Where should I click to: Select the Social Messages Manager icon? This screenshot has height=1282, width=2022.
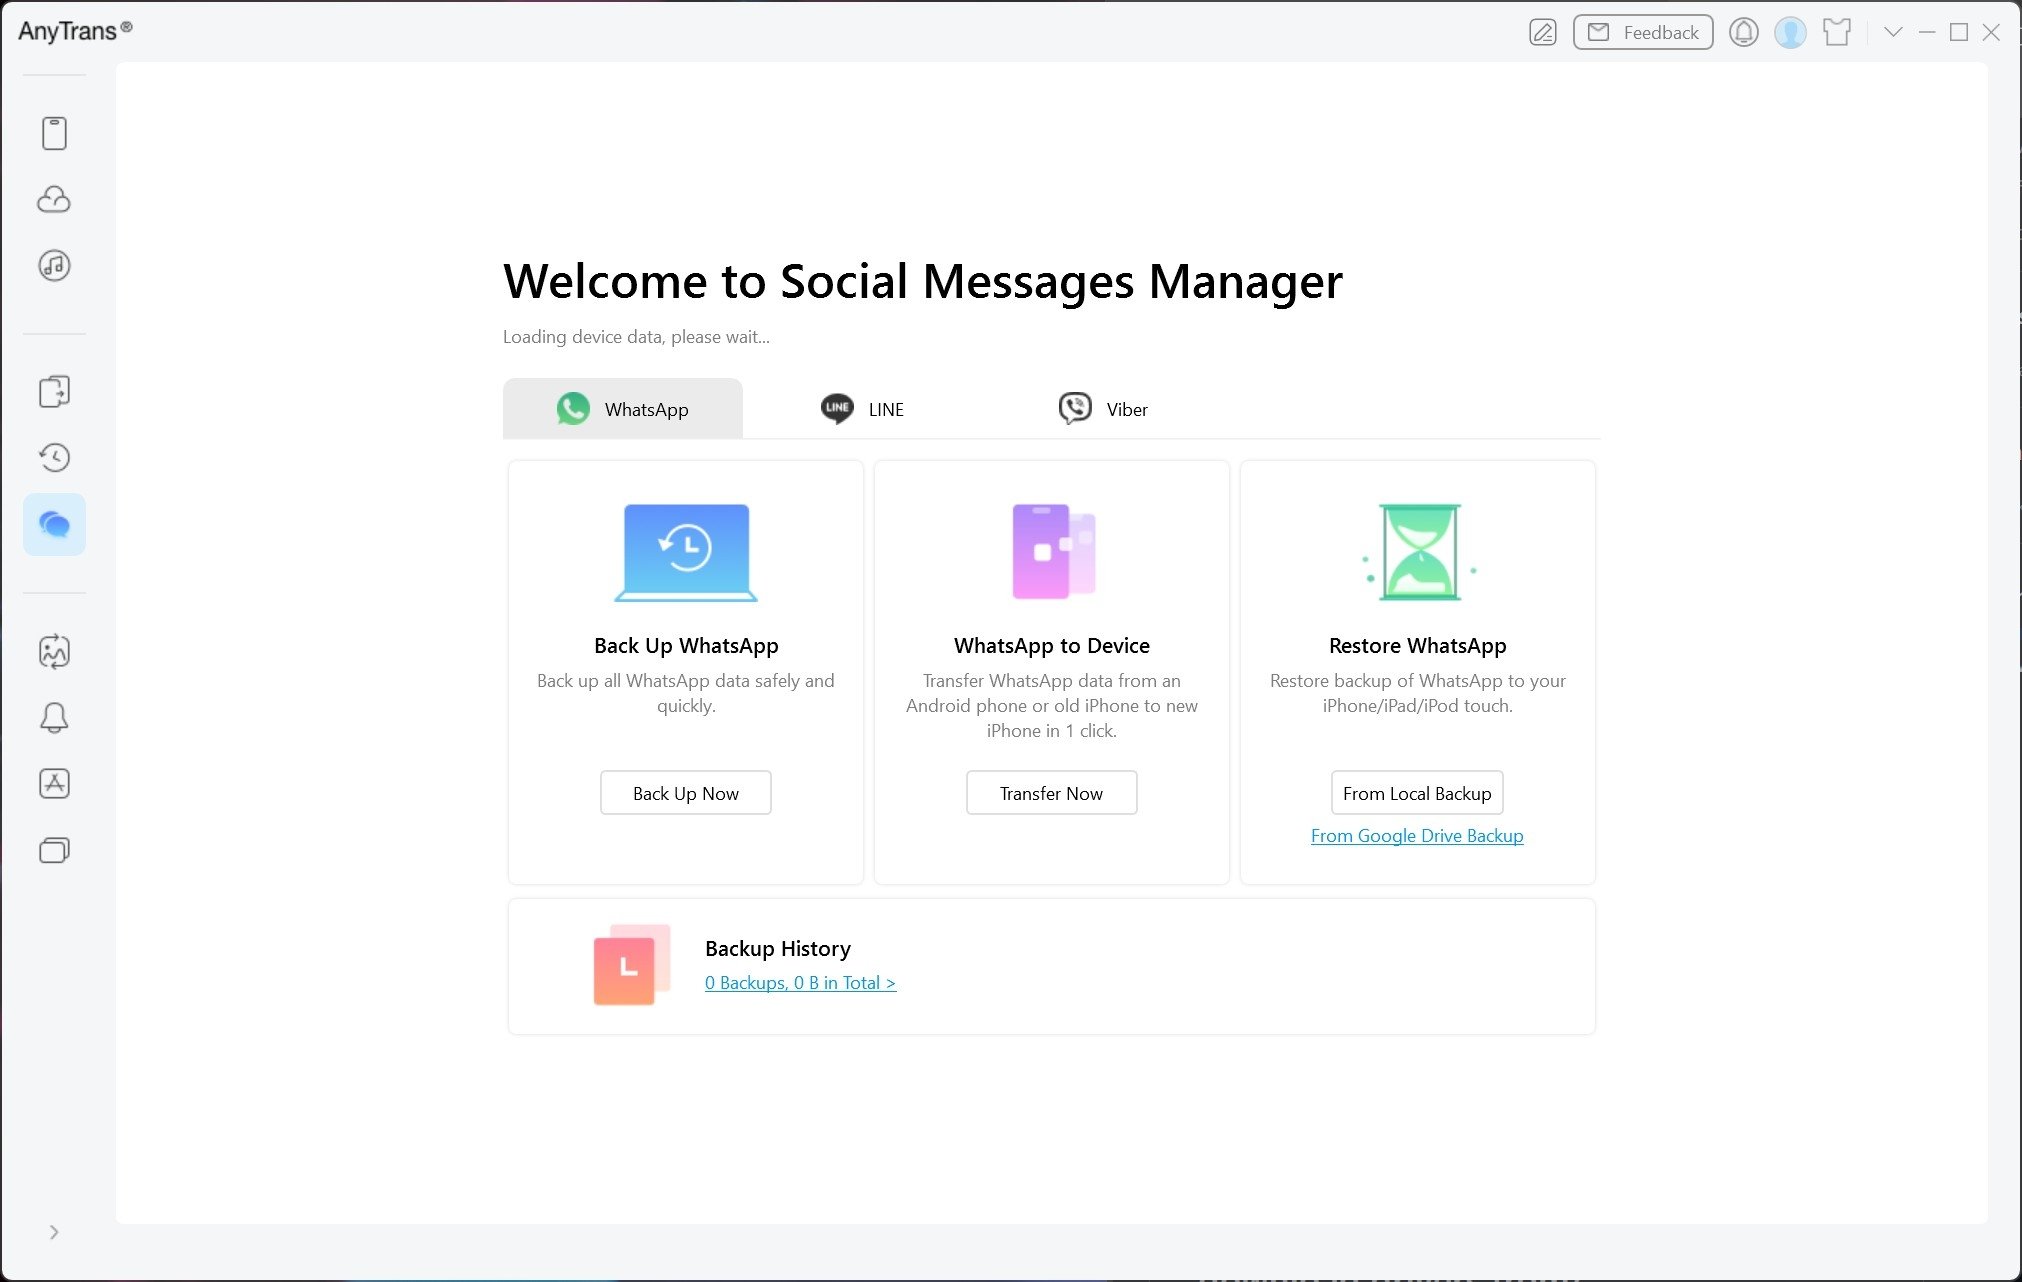tap(55, 526)
